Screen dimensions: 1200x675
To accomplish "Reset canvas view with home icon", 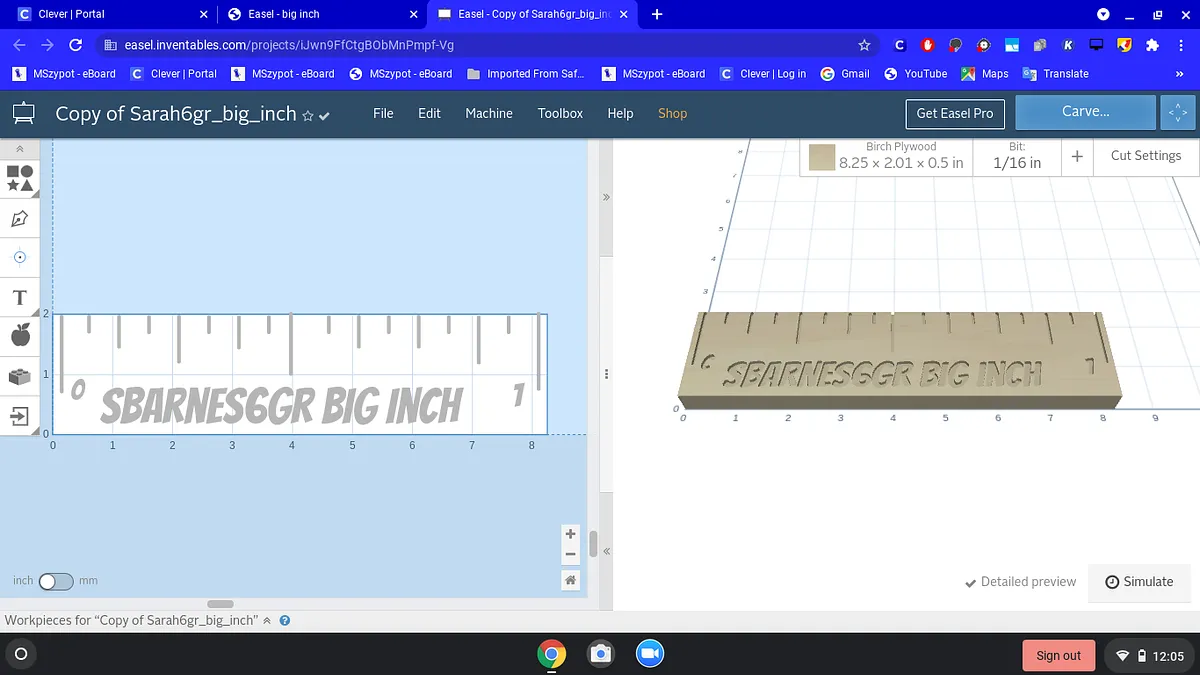I will point(570,580).
